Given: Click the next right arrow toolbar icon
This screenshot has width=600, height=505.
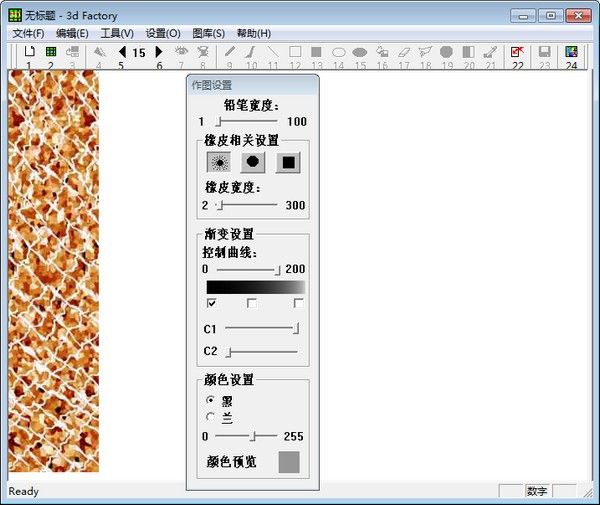Looking at the screenshot, I should (x=159, y=52).
